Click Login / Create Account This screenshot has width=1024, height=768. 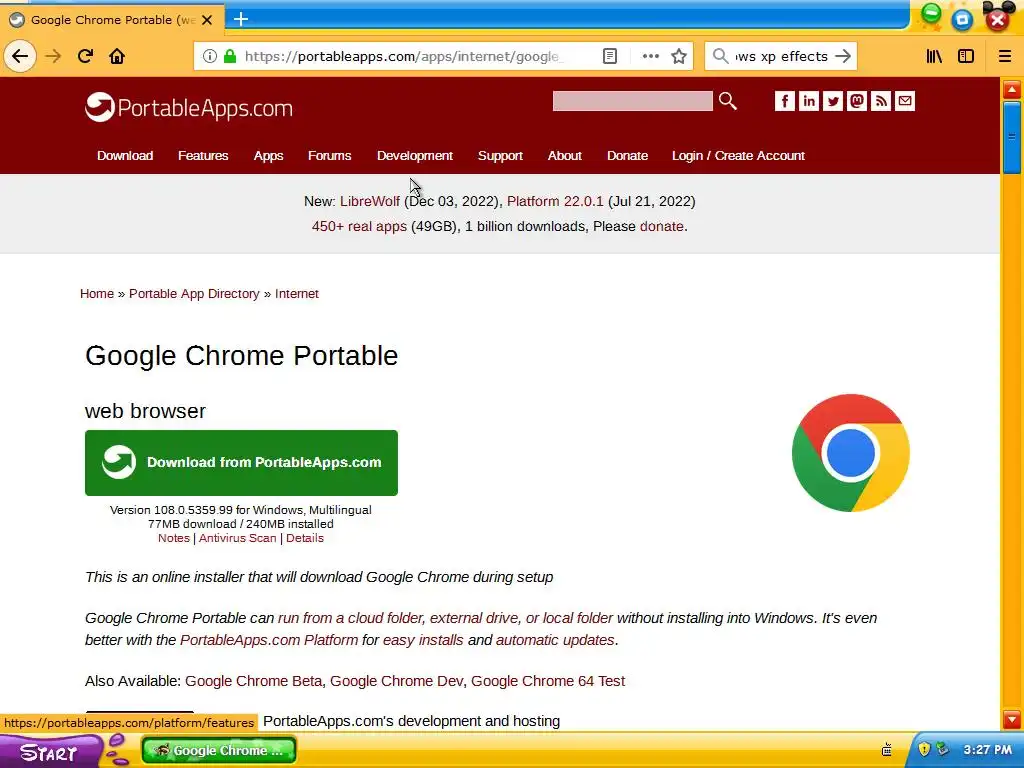point(738,155)
